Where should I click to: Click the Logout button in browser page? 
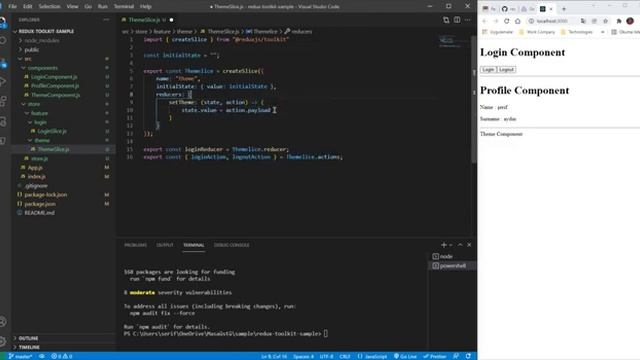506,69
